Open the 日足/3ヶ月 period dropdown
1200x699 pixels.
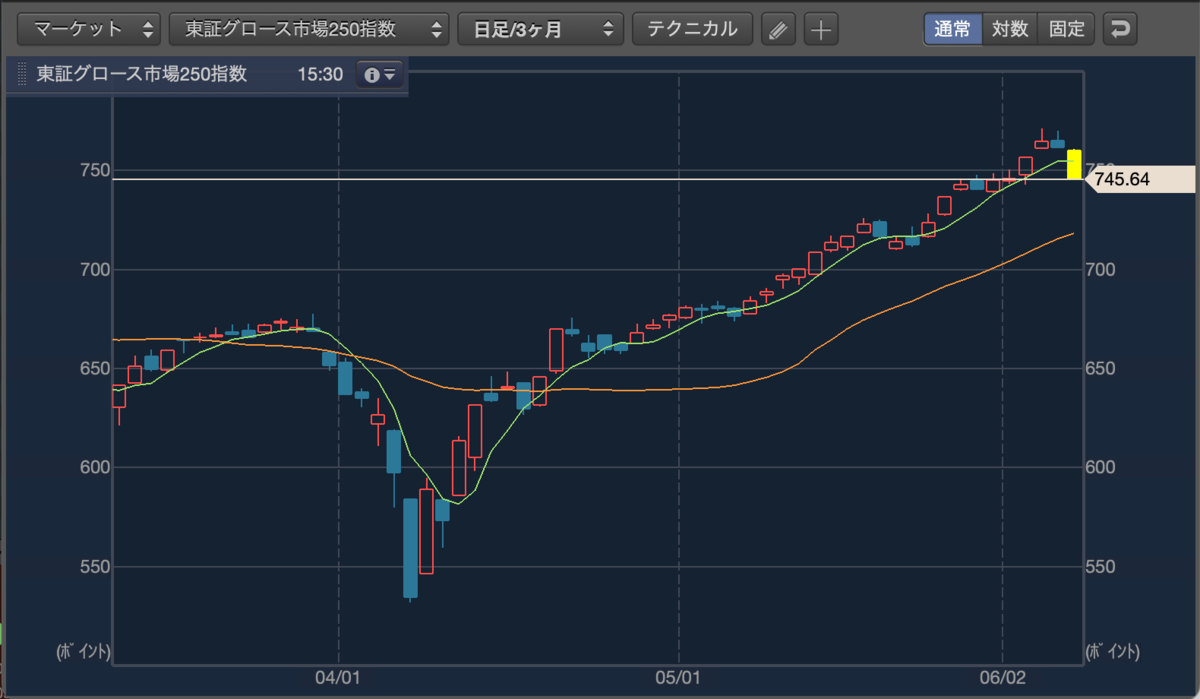click(x=540, y=29)
